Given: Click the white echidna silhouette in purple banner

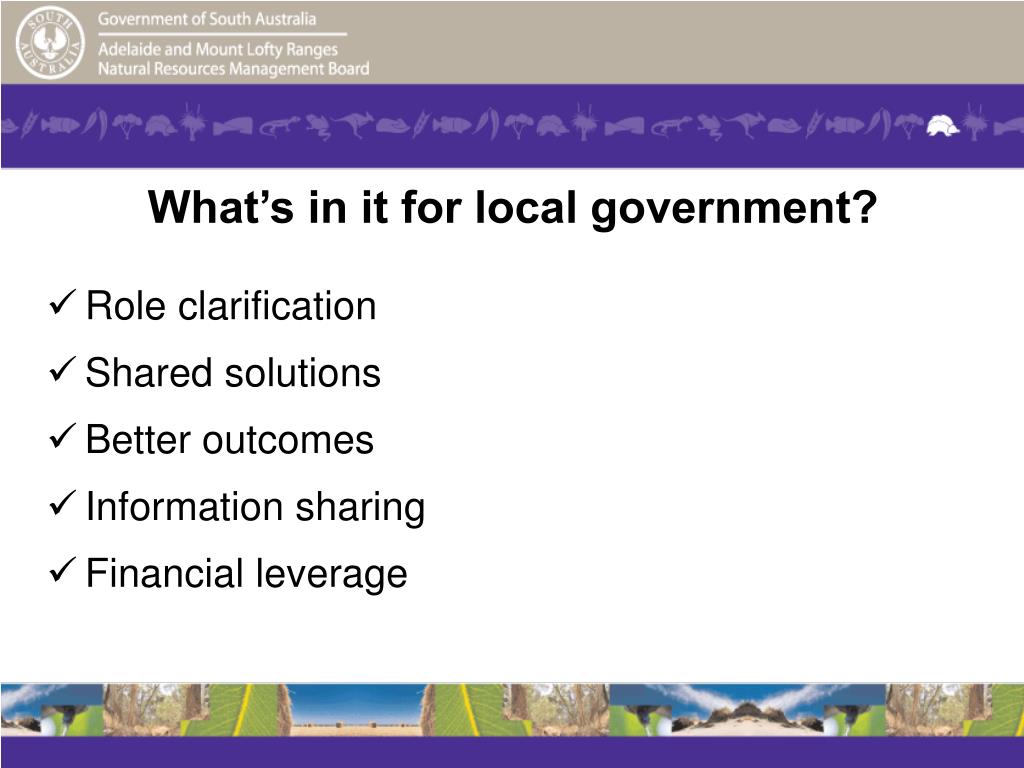Looking at the screenshot, I should (942, 124).
